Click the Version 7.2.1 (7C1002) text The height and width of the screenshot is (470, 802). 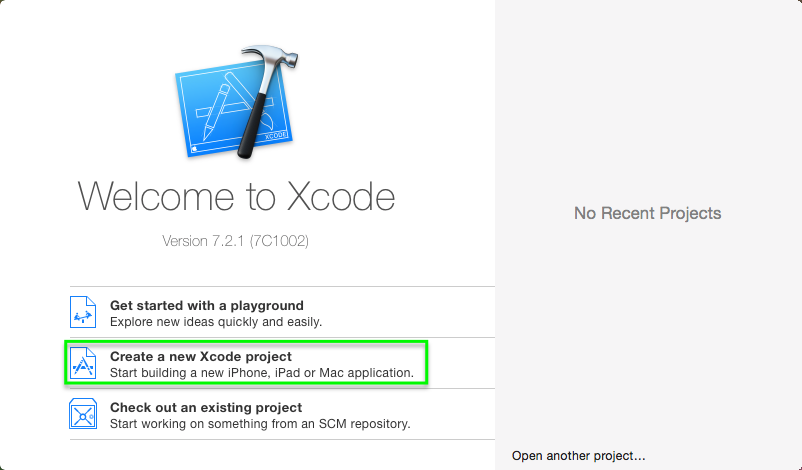[242, 241]
